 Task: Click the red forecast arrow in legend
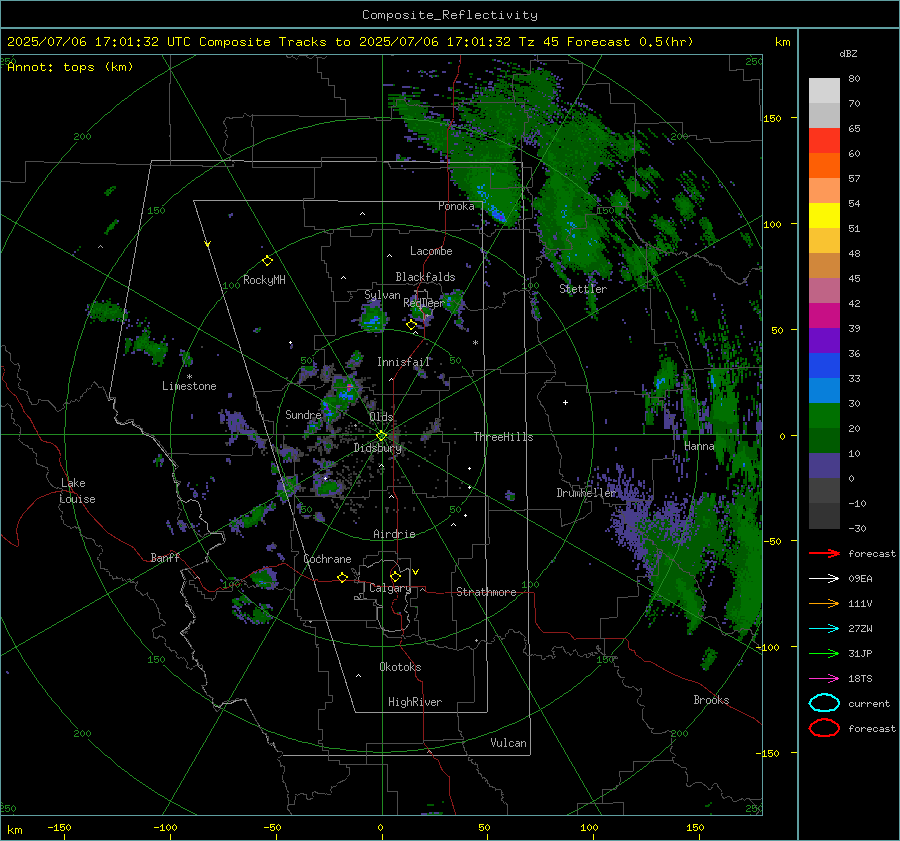[x=824, y=553]
